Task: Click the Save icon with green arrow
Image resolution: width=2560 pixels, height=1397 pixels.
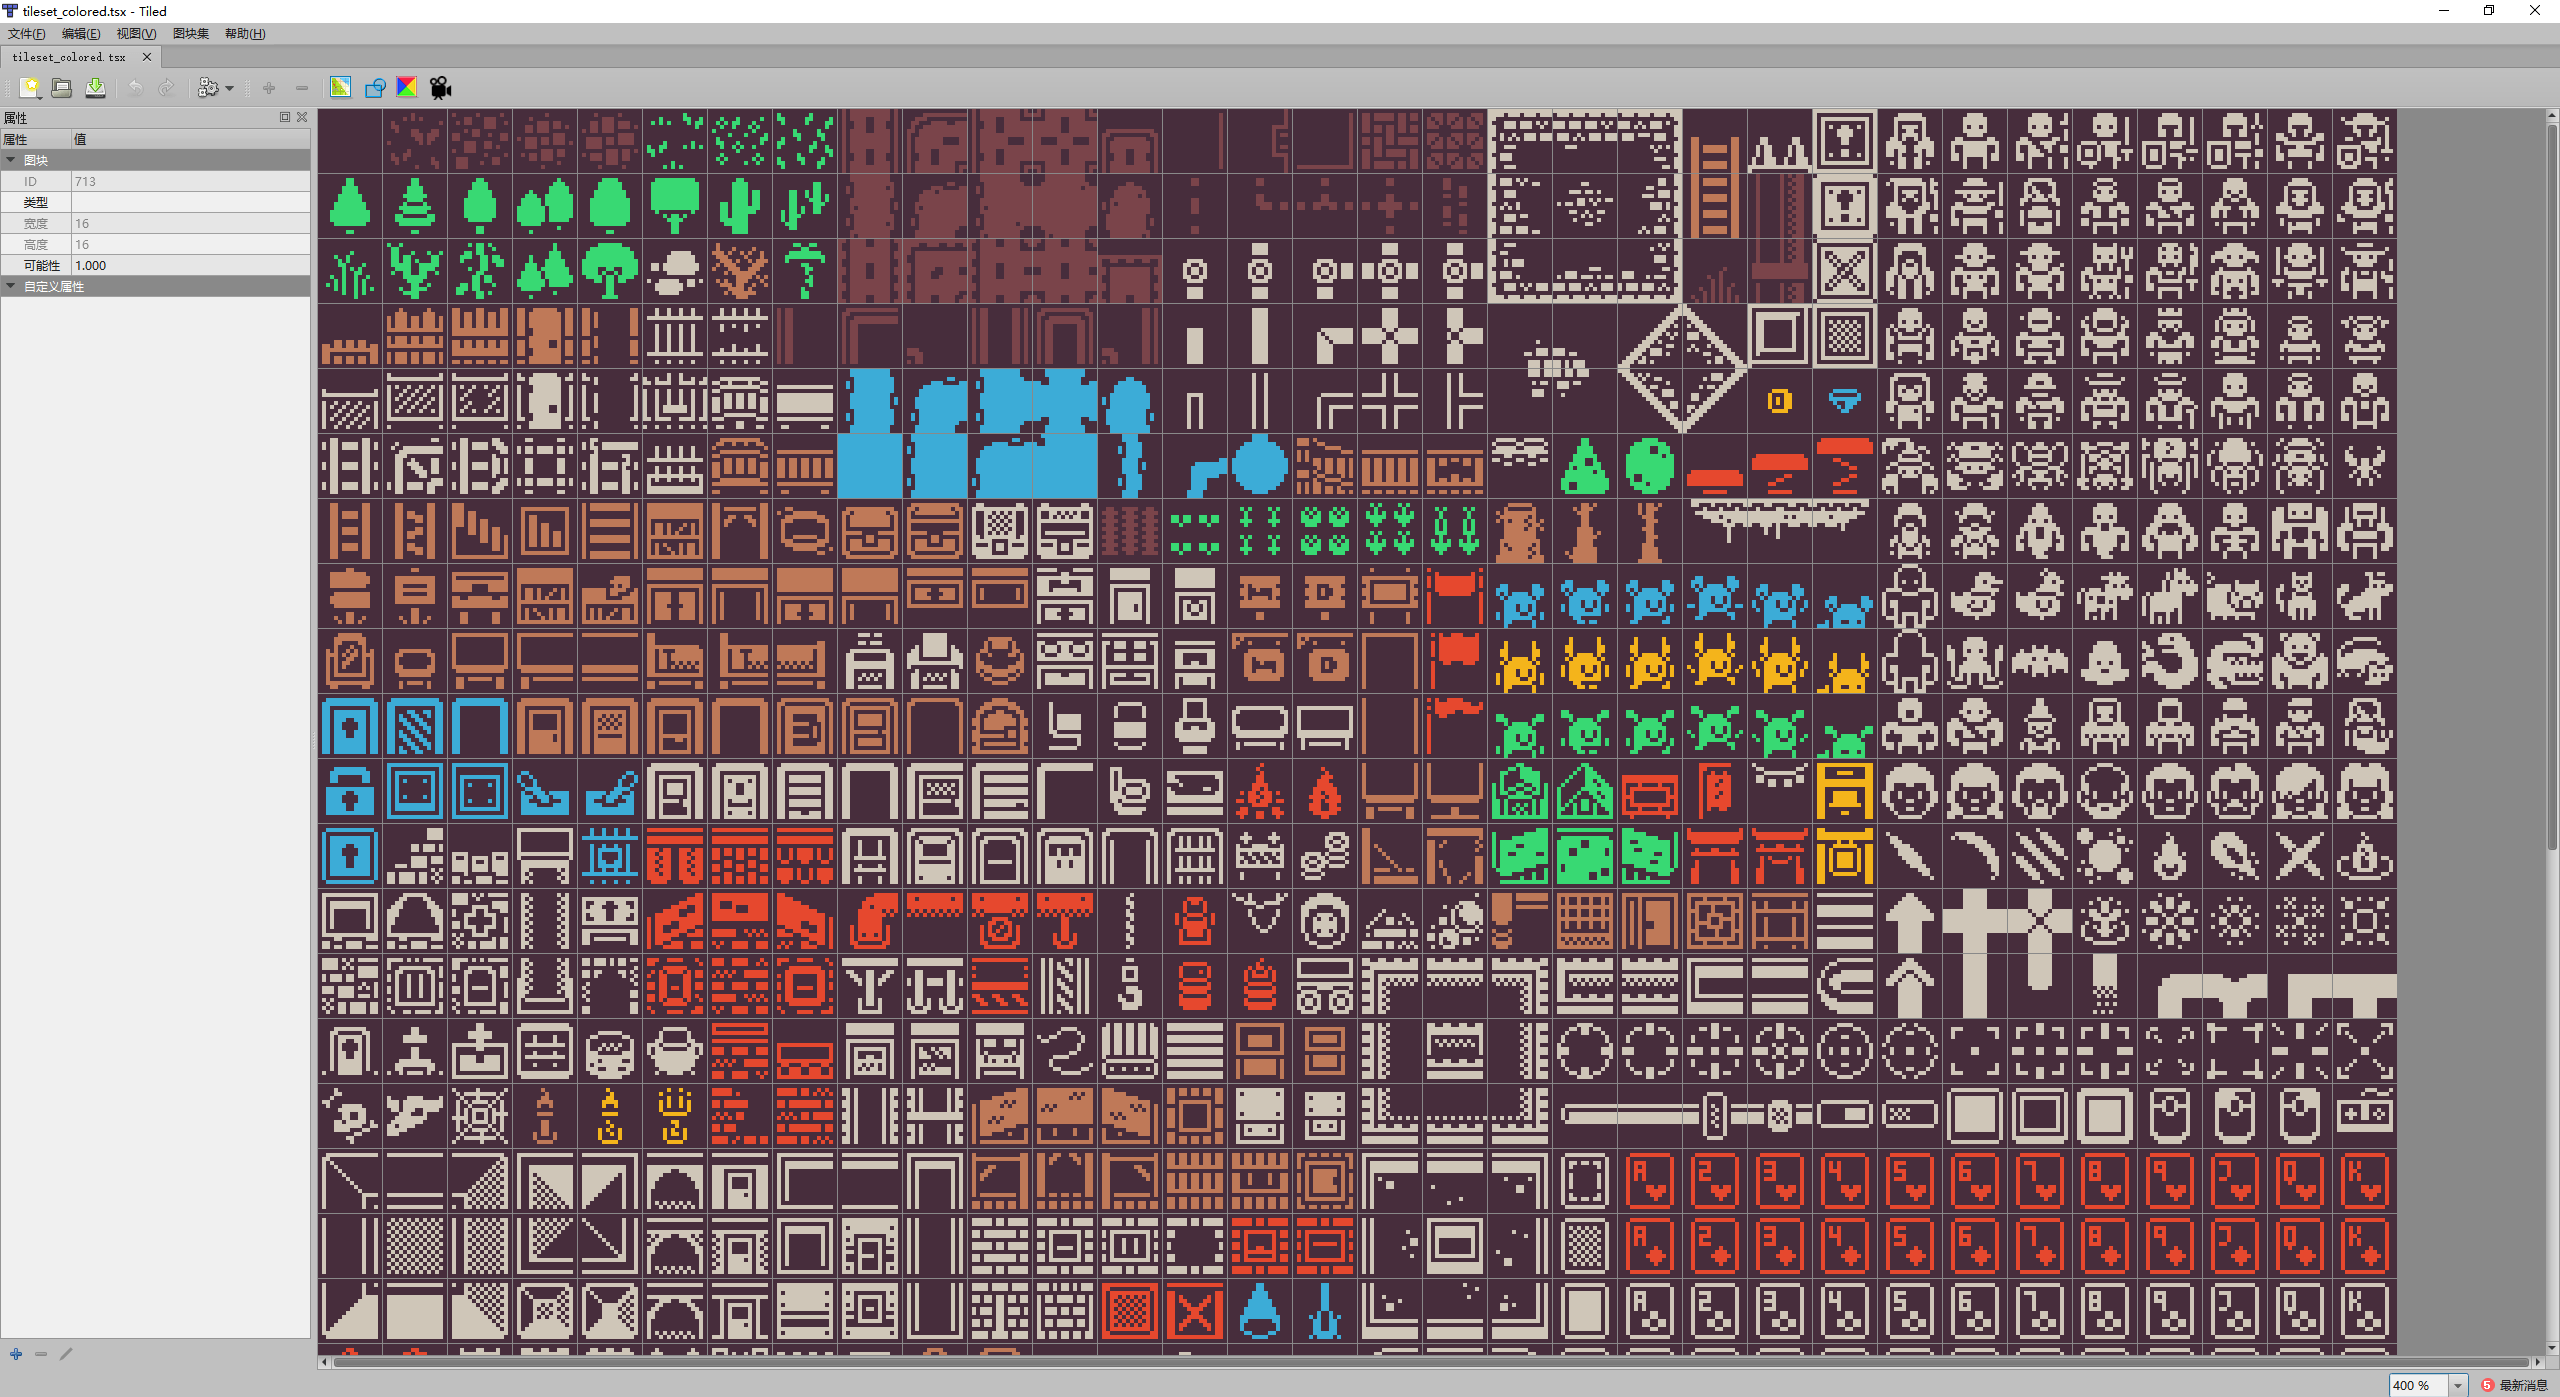Action: point(95,88)
